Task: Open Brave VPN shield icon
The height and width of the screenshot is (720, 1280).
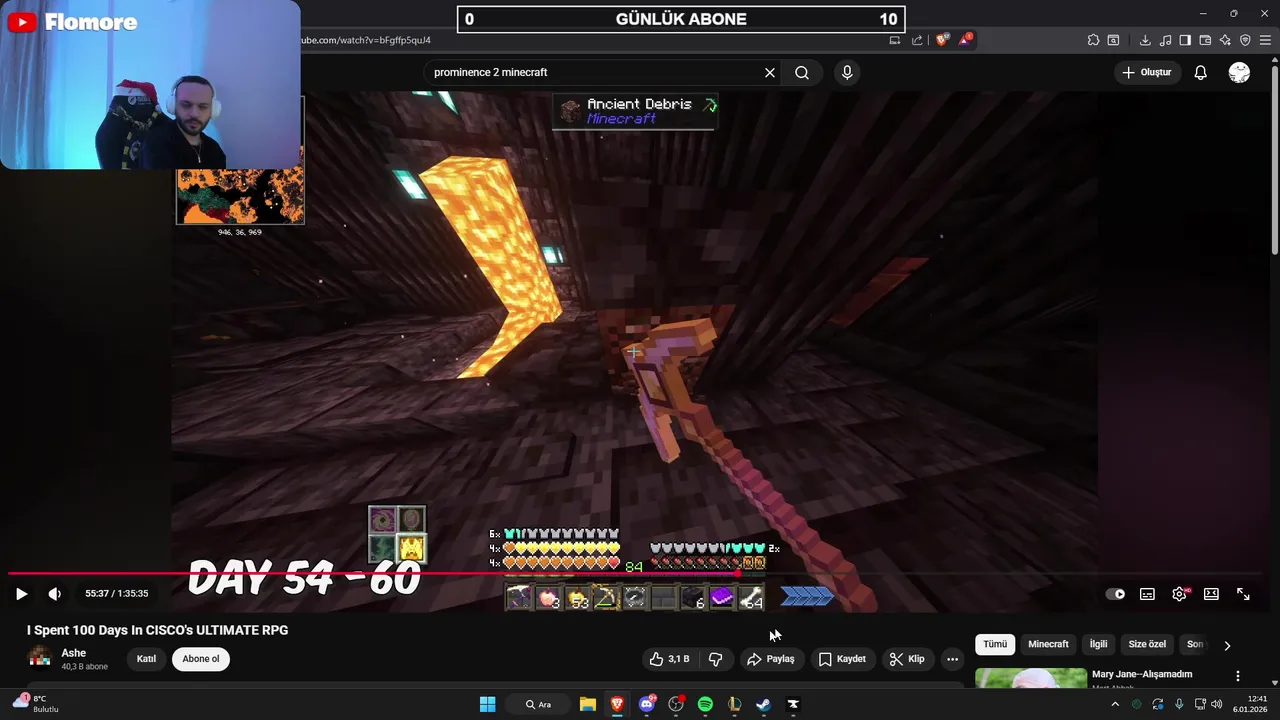Action: click(x=1245, y=40)
